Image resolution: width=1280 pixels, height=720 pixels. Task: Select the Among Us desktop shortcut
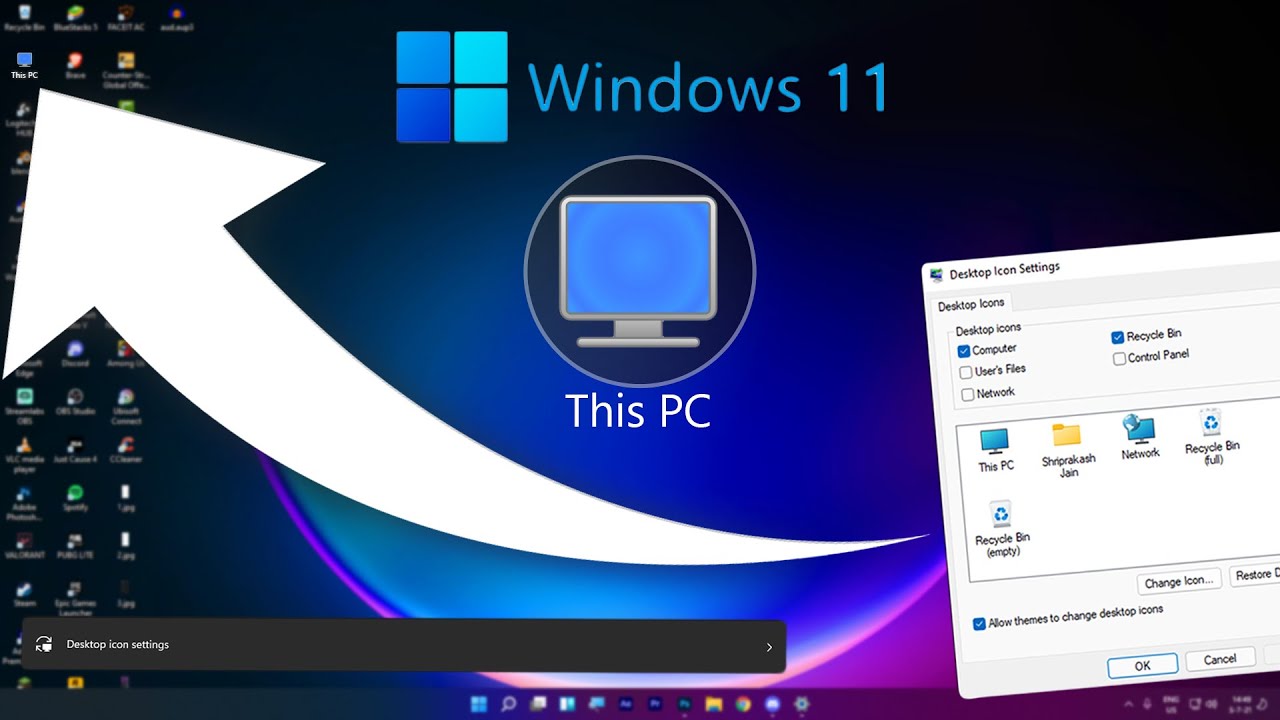pos(126,354)
